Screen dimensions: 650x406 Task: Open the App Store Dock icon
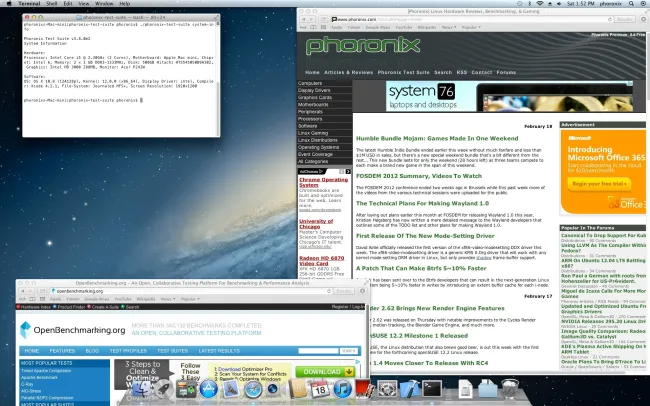click(x=209, y=389)
